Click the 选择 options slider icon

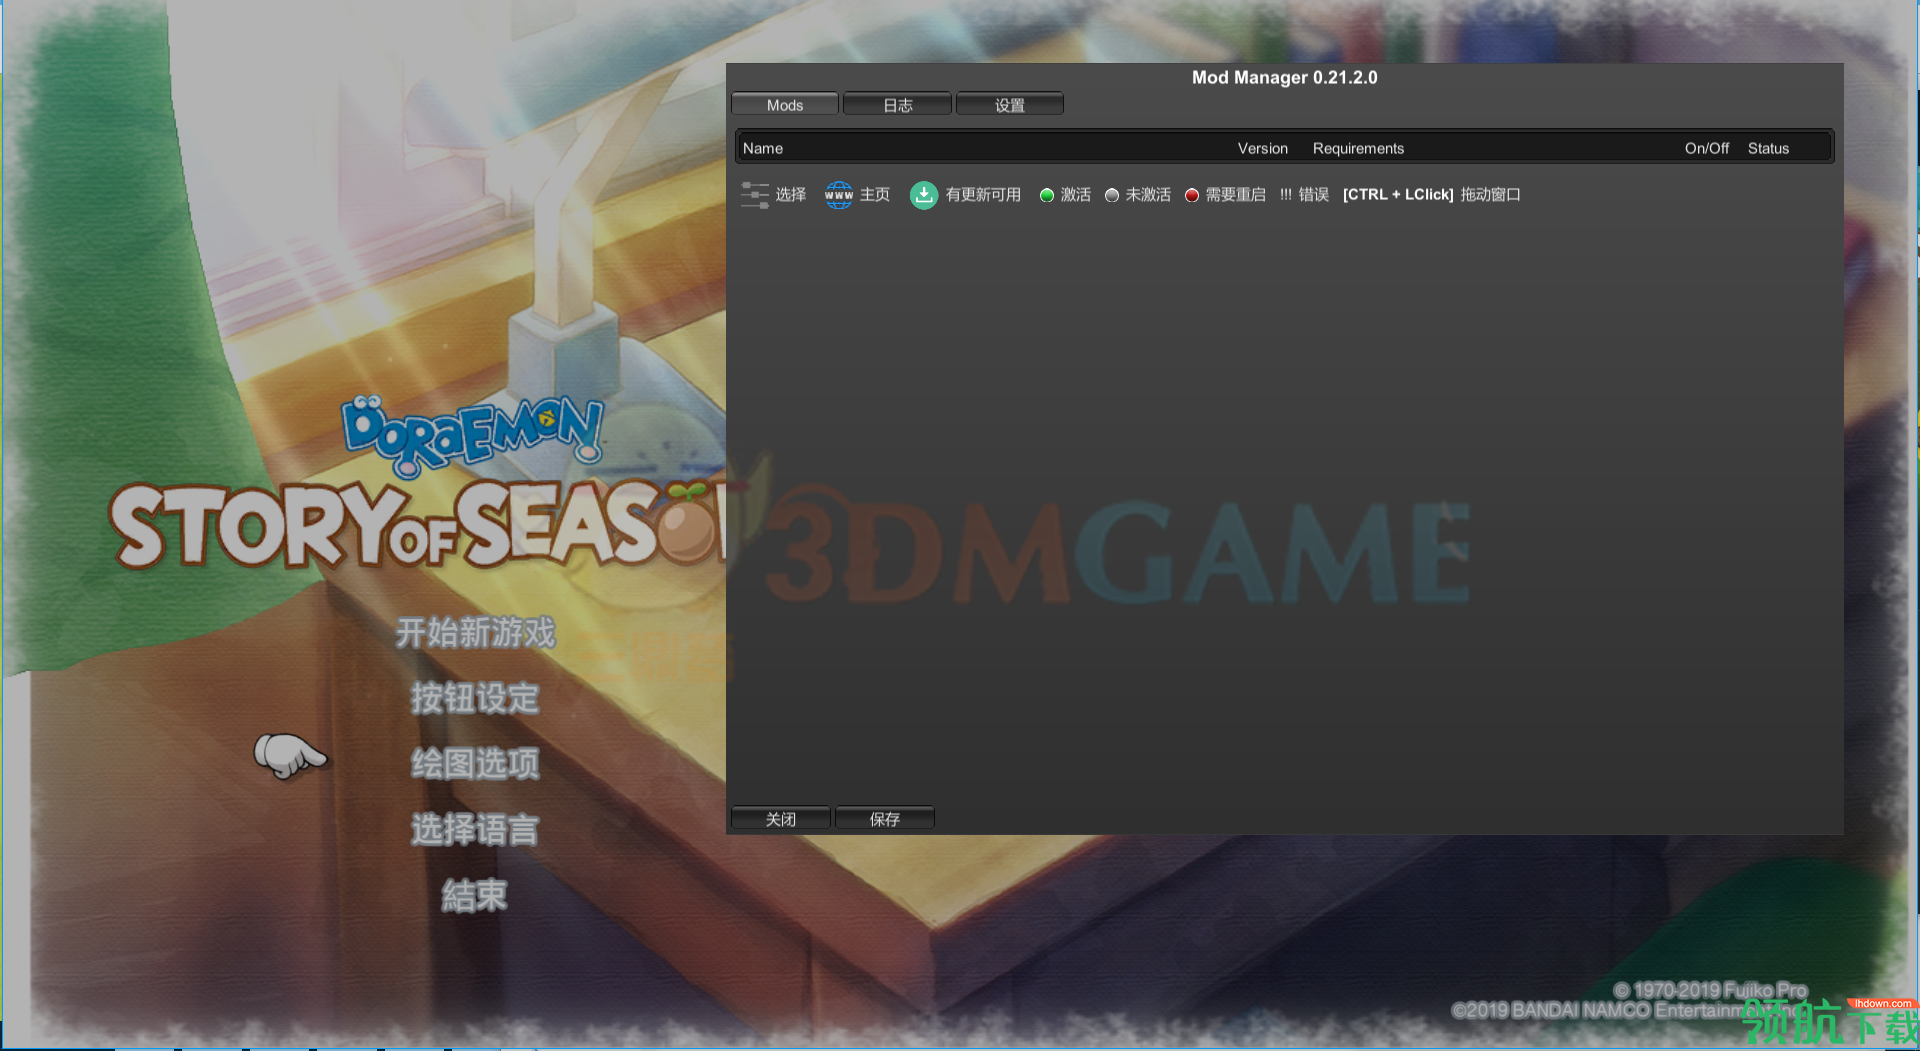755,195
